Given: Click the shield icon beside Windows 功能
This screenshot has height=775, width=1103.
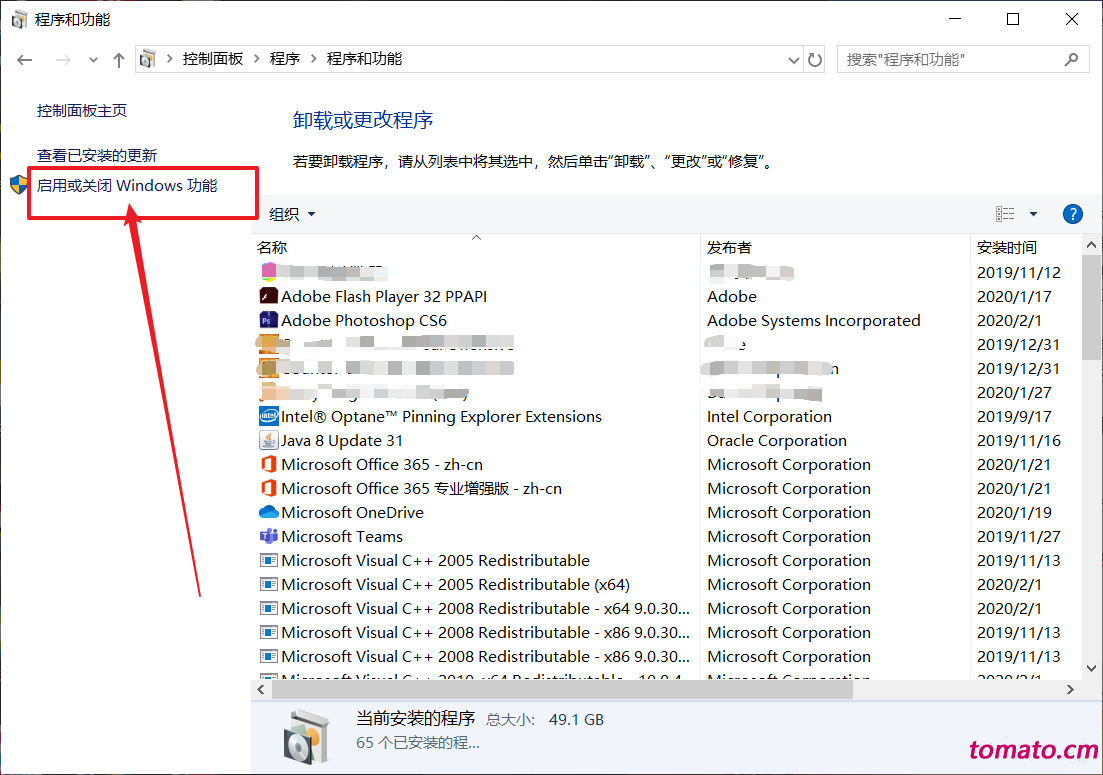Looking at the screenshot, I should (x=19, y=185).
